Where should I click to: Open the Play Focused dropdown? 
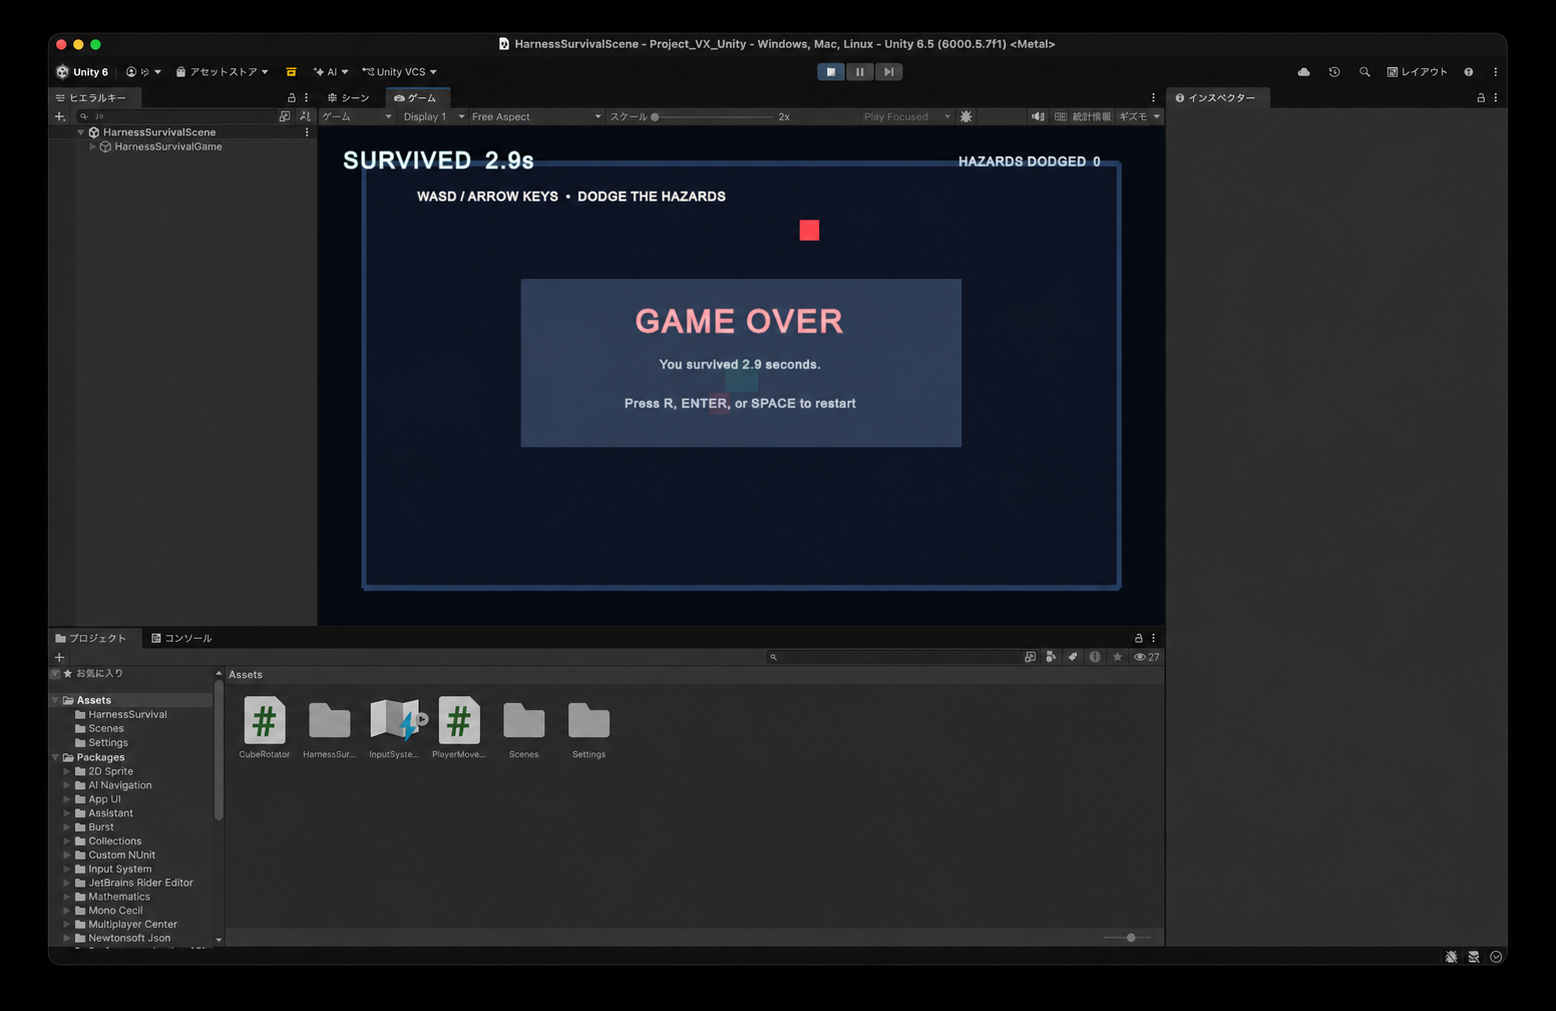click(906, 117)
